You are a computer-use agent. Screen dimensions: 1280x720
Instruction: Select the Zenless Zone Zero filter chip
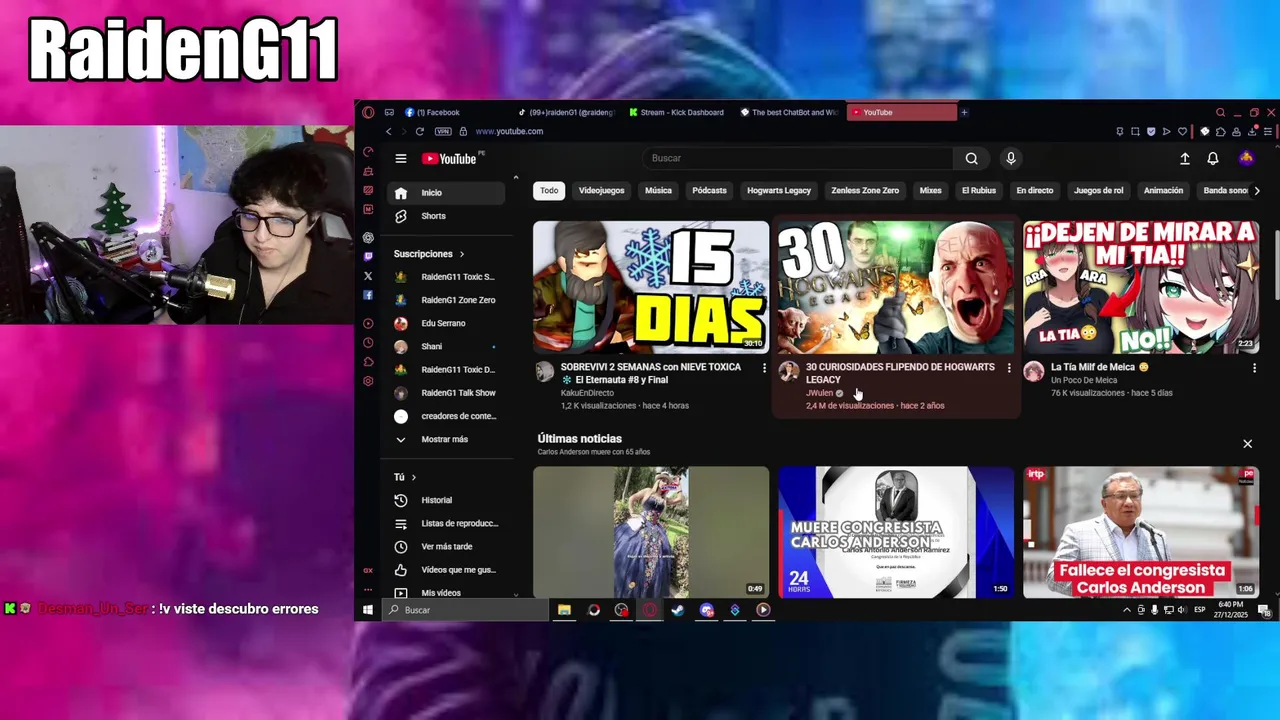point(865,190)
